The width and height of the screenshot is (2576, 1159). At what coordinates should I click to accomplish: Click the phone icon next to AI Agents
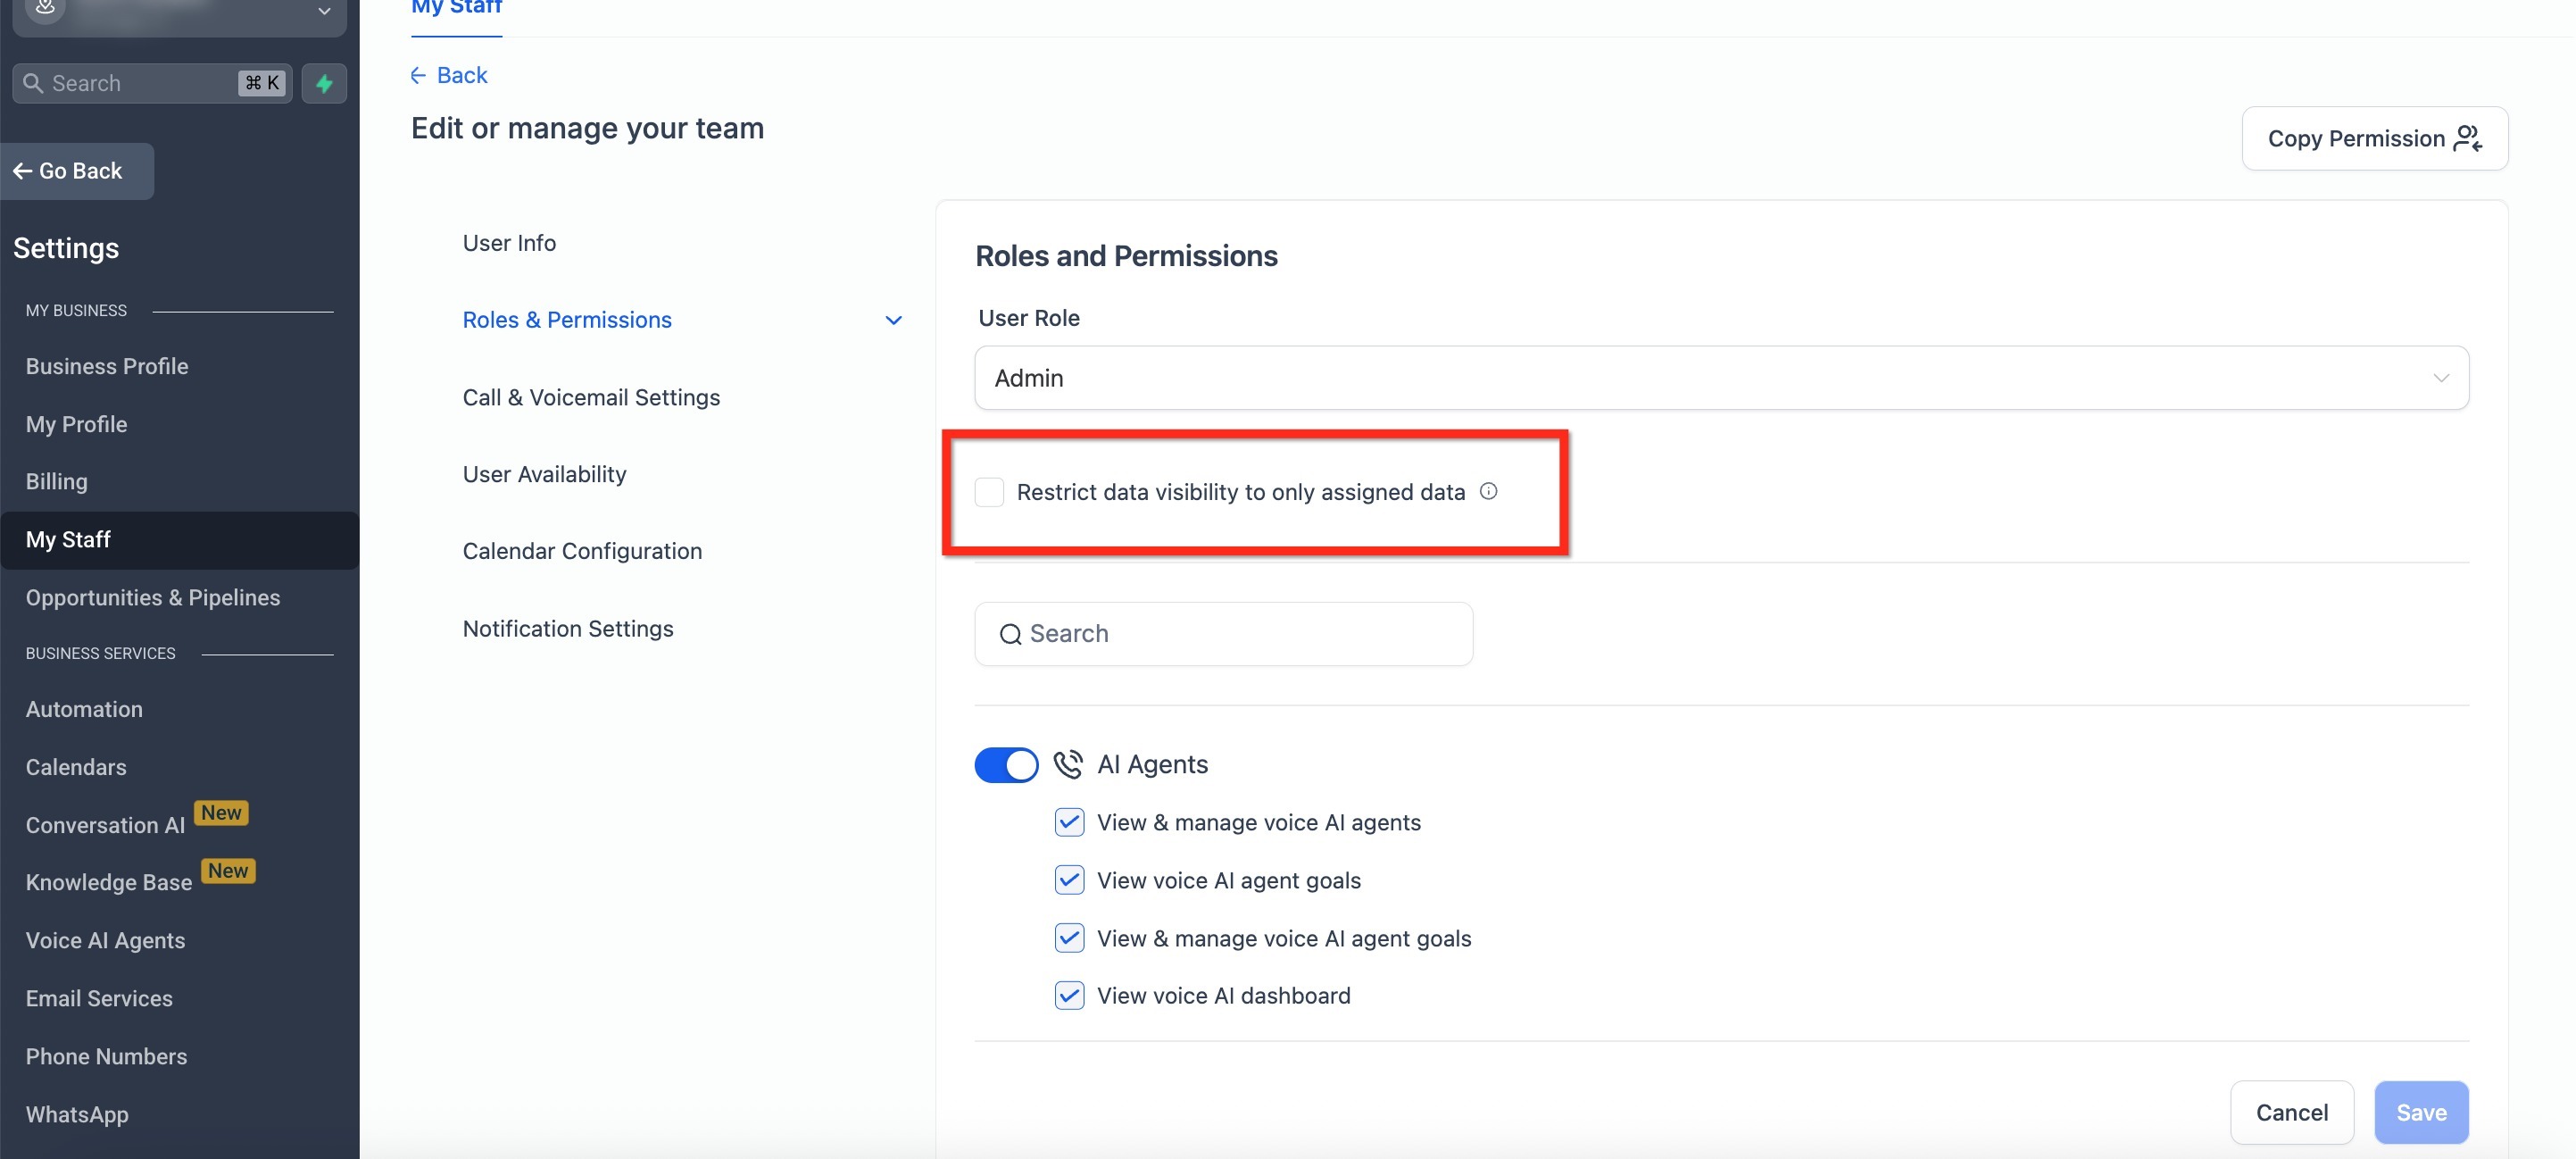[x=1067, y=764]
